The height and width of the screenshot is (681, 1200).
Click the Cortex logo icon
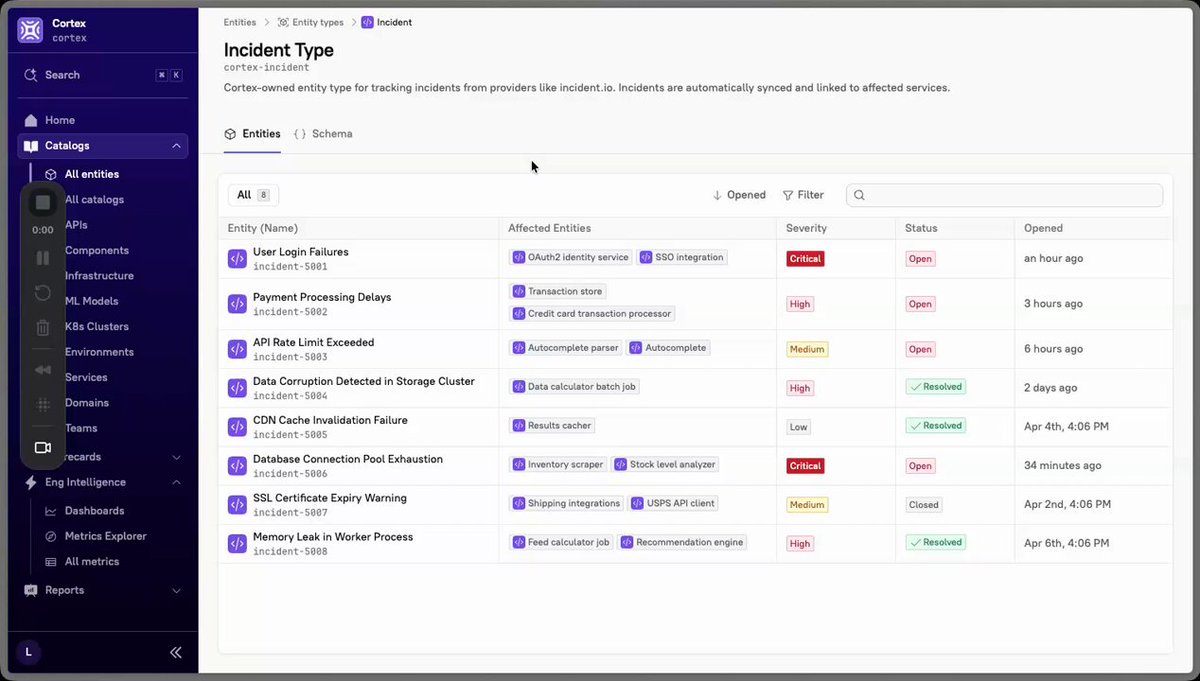pyautogui.click(x=31, y=31)
